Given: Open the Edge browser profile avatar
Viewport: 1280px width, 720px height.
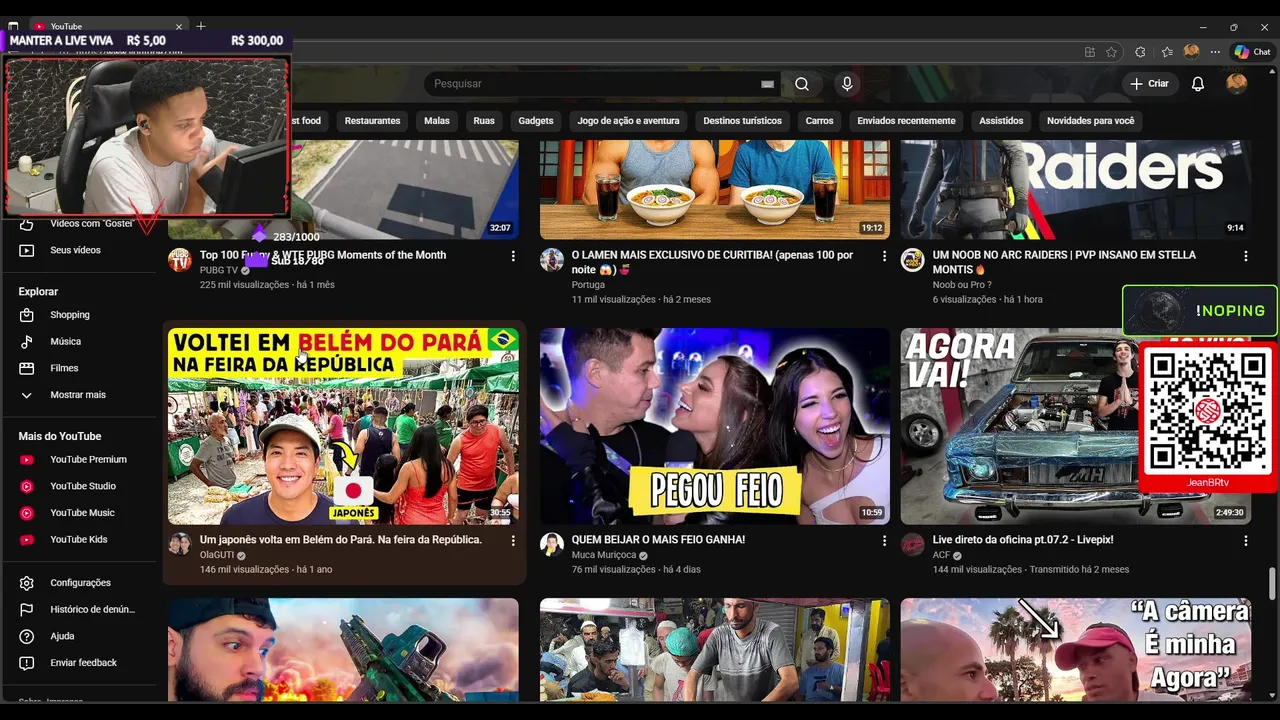Looking at the screenshot, I should coord(1191,52).
